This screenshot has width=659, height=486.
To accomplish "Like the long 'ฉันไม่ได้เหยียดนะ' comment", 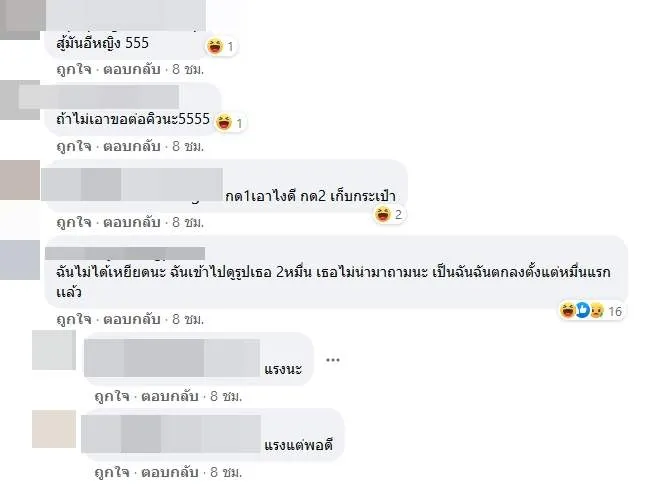I will [x=74, y=320].
